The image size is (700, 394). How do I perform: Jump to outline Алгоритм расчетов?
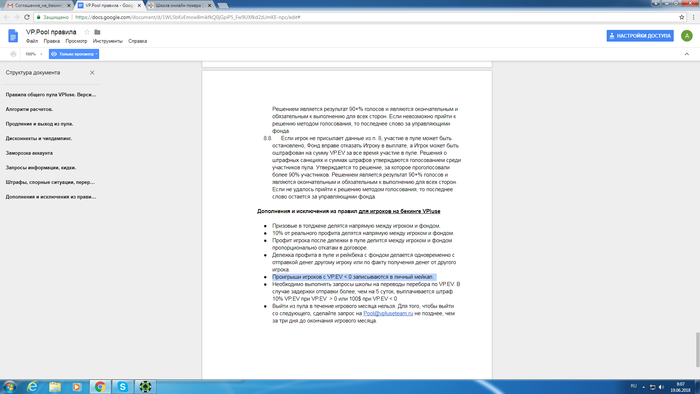pos(29,109)
